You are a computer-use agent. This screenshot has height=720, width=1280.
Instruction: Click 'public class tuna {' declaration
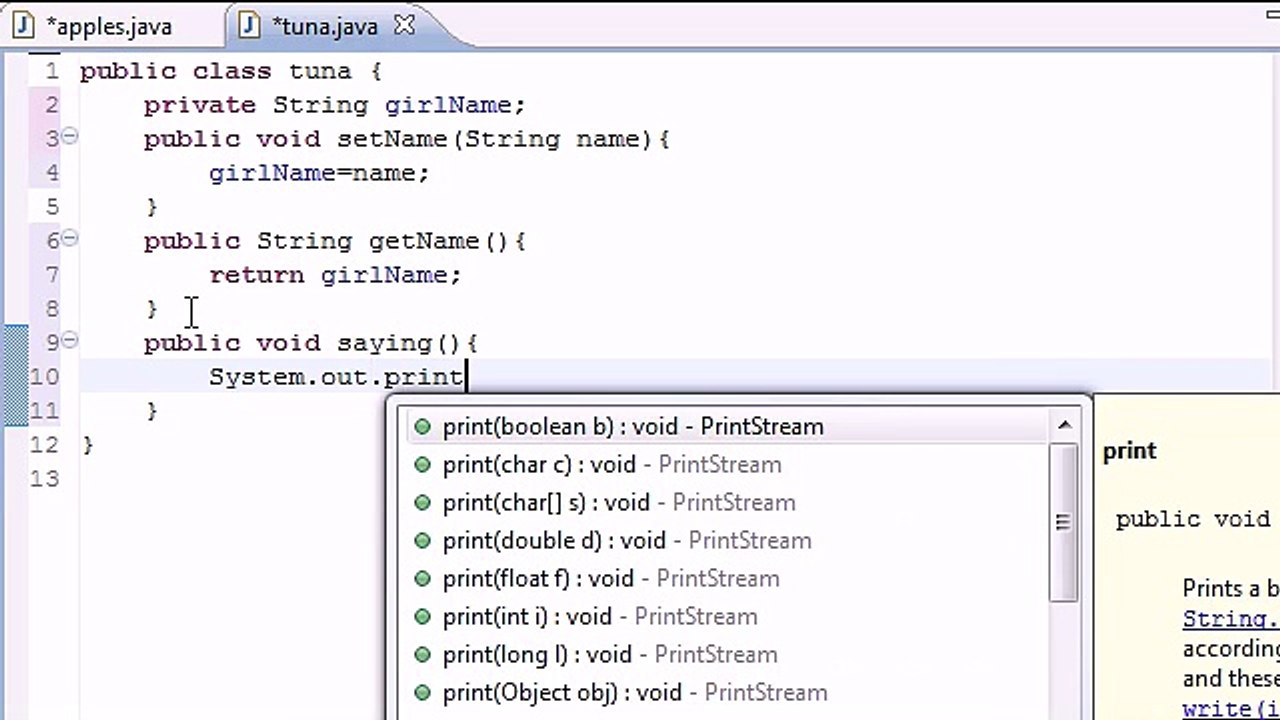click(230, 71)
